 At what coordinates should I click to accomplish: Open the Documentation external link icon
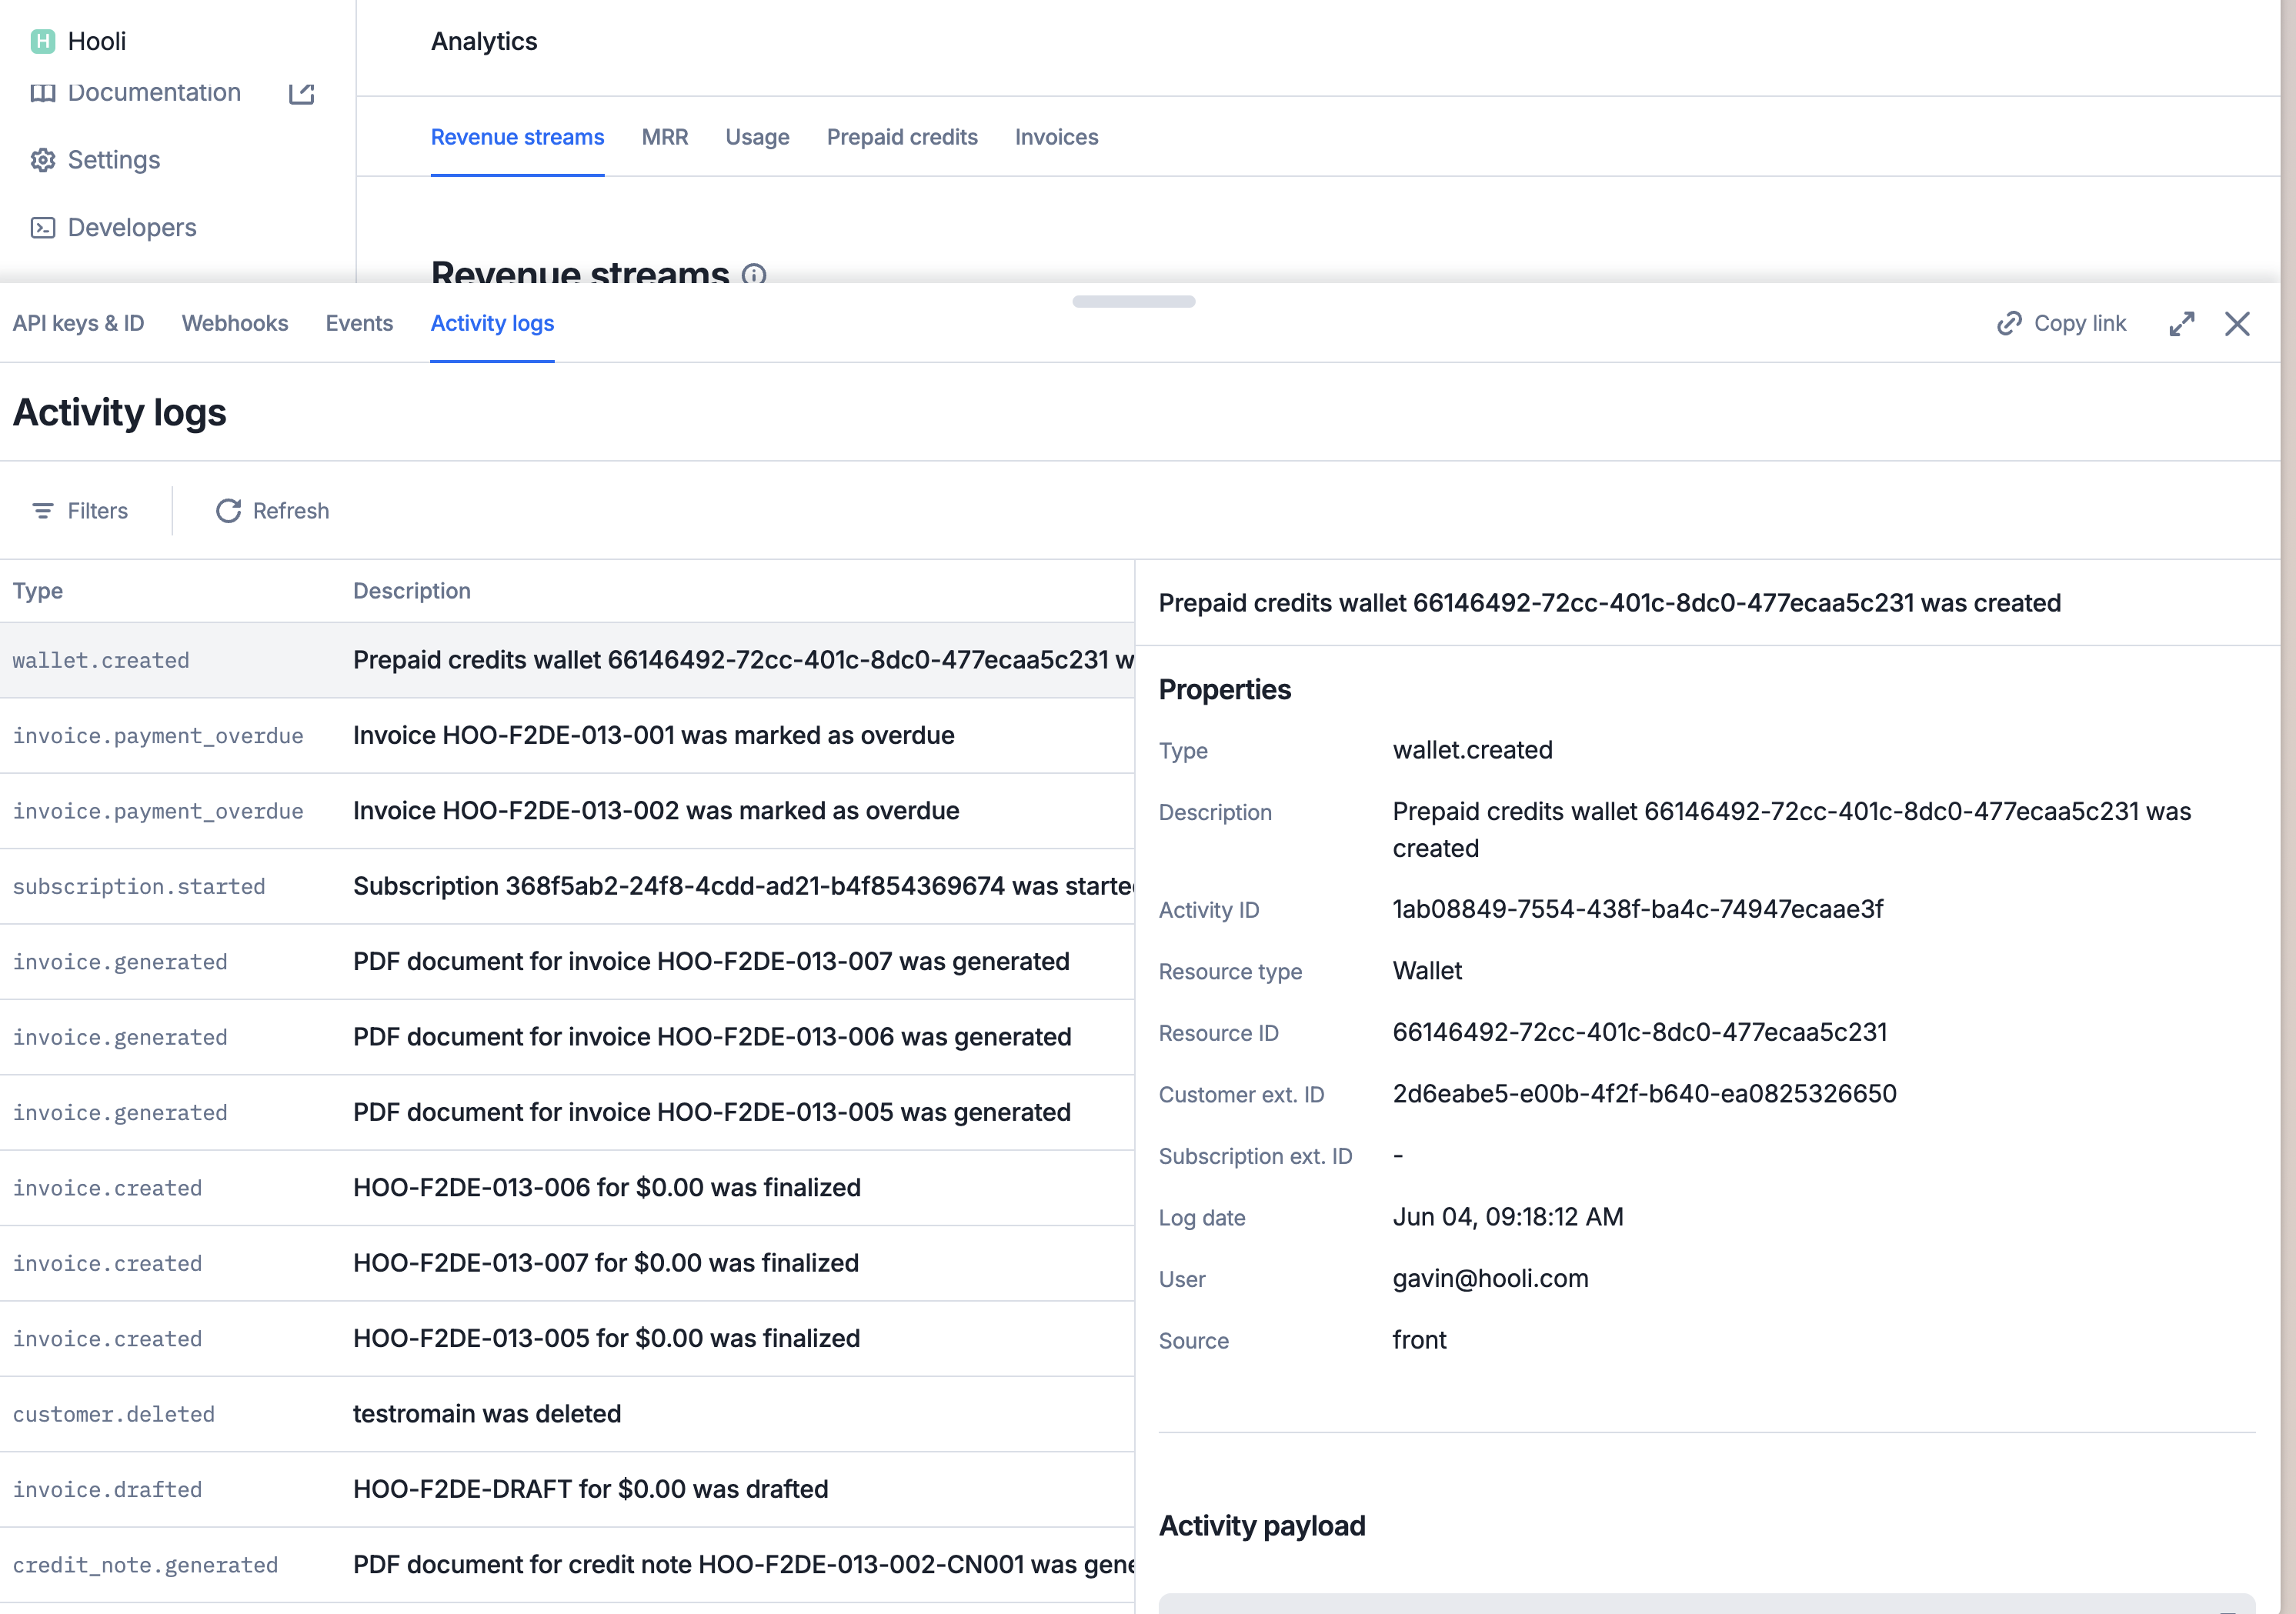click(x=302, y=93)
